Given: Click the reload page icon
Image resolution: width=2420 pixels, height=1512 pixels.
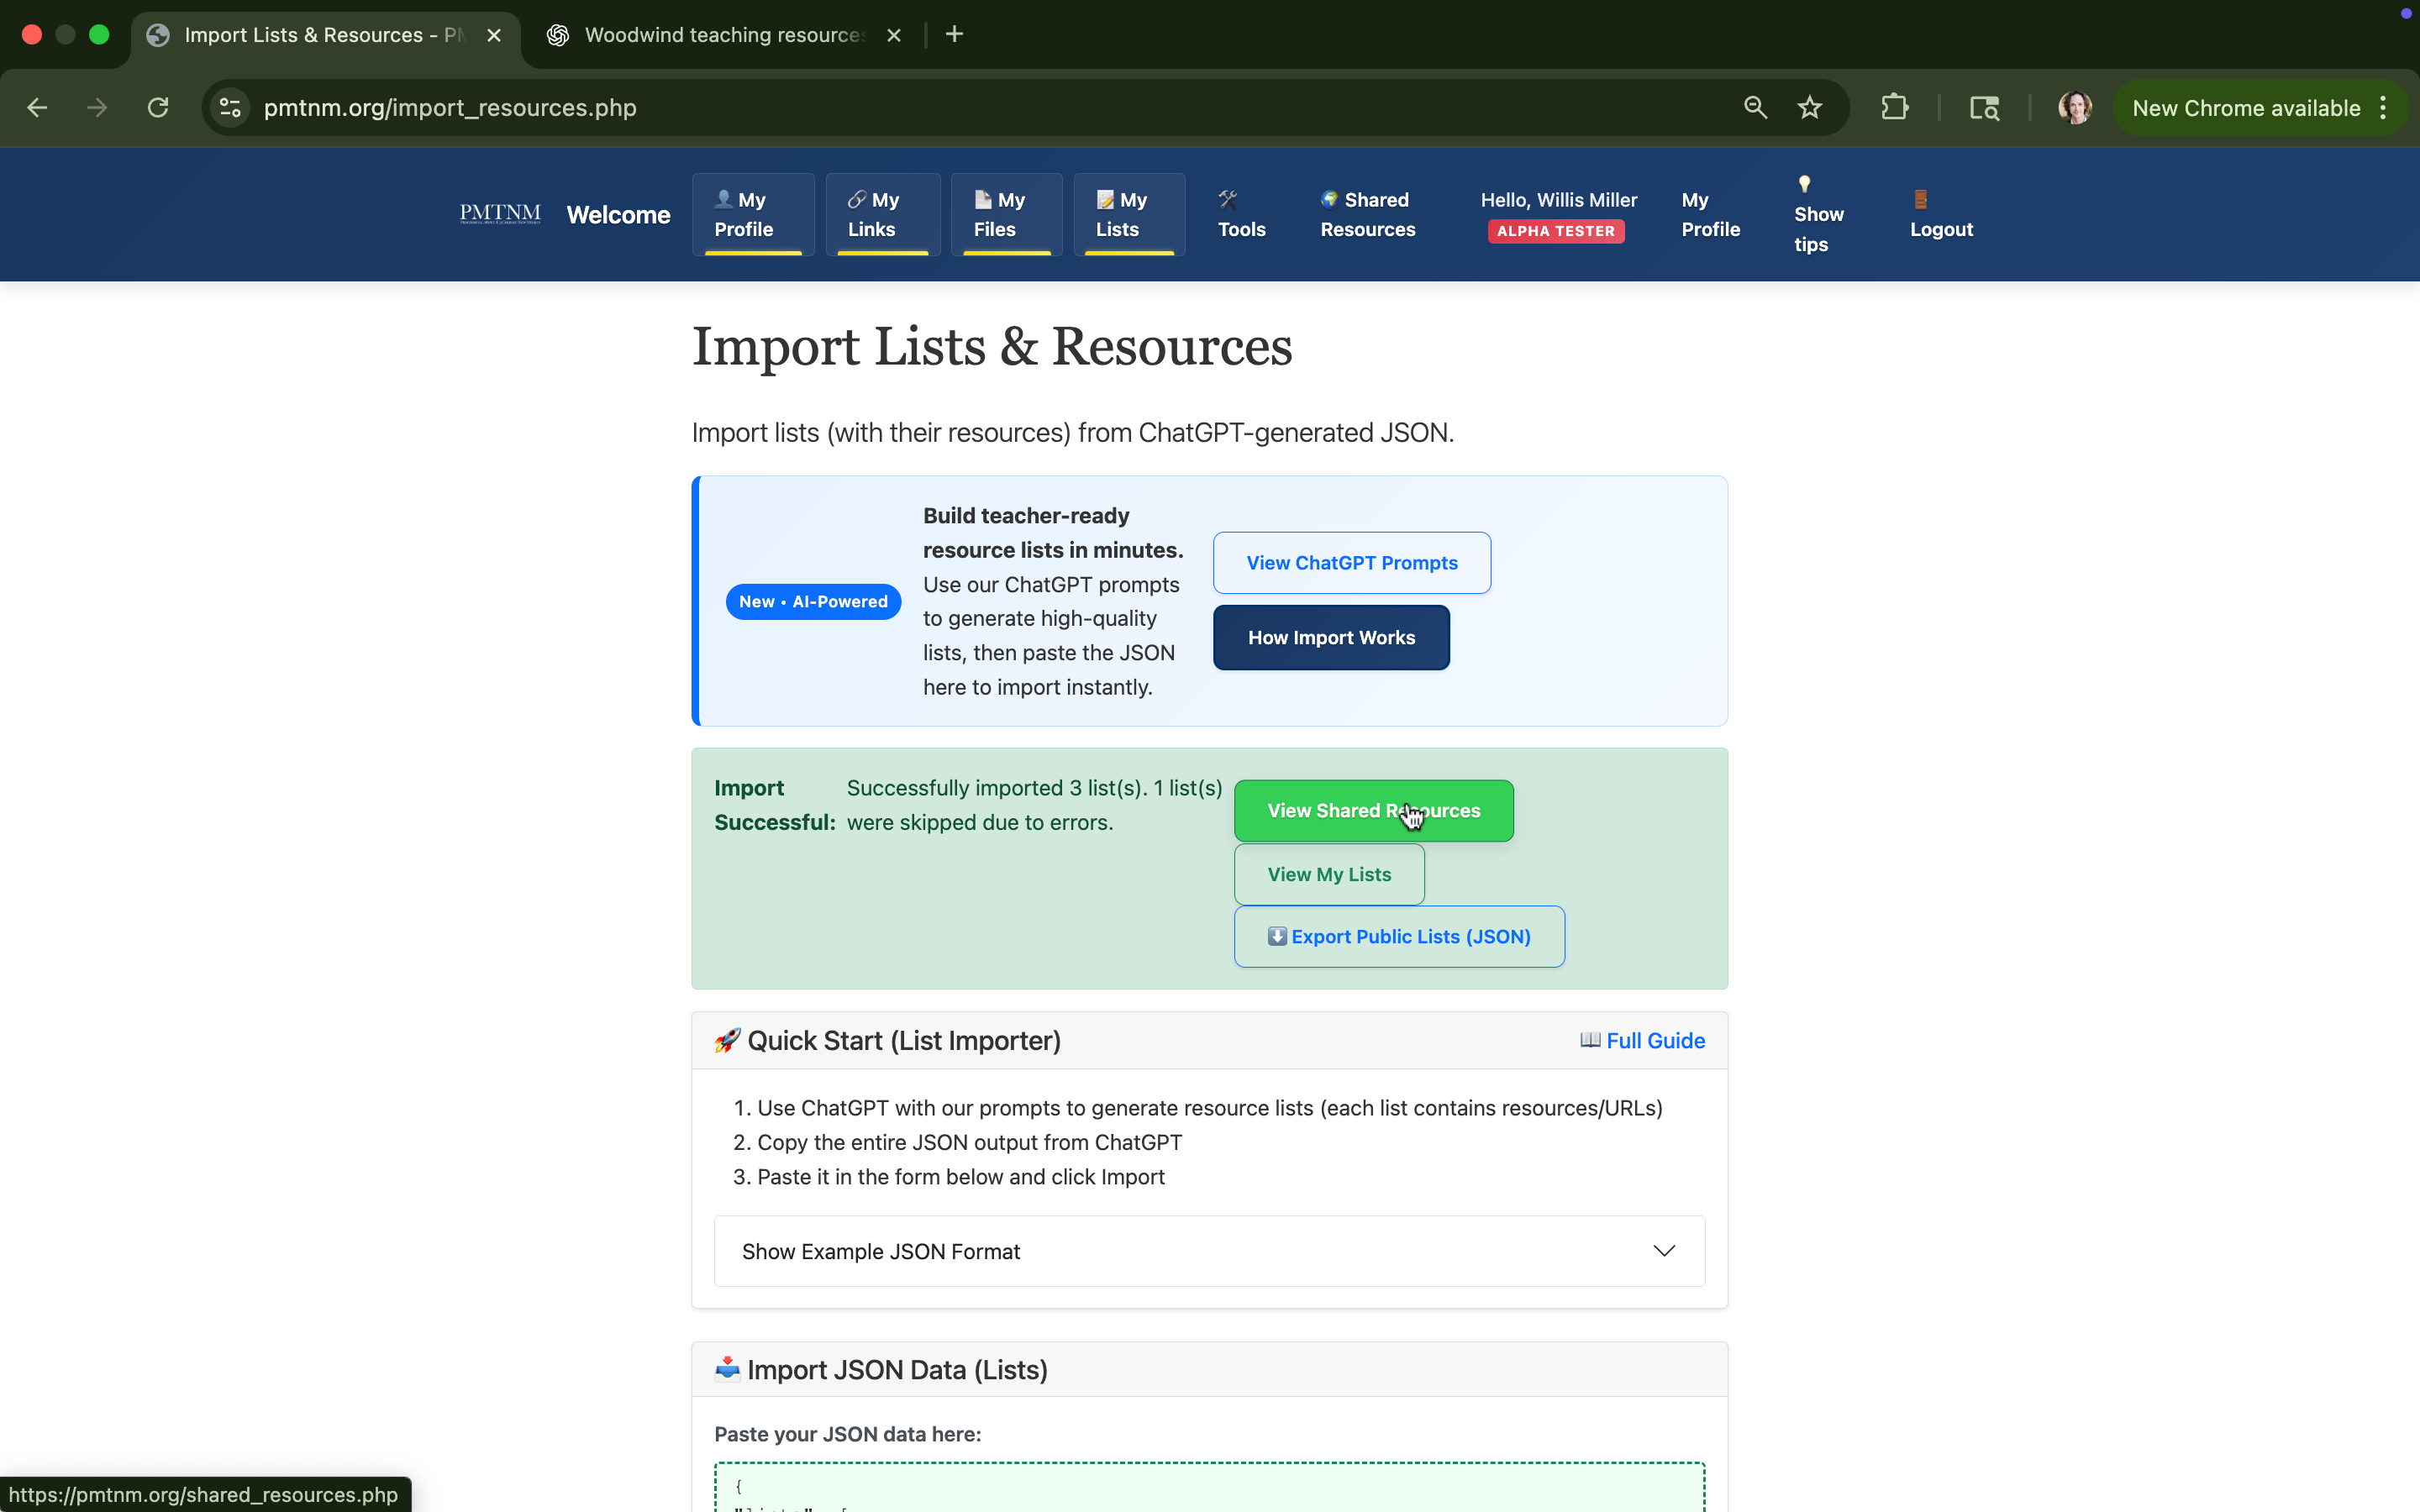Looking at the screenshot, I should click(x=158, y=108).
